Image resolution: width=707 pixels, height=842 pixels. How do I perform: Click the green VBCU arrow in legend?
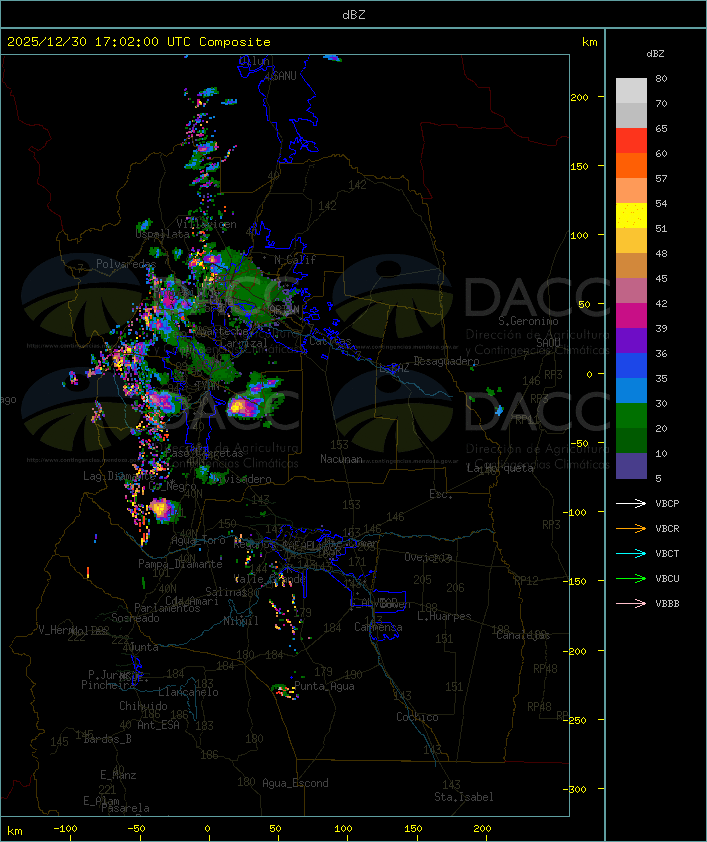pyautogui.click(x=631, y=578)
